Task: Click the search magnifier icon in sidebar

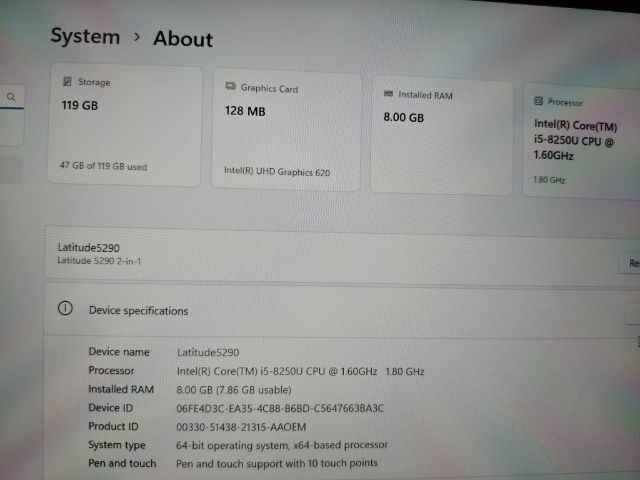Action: [x=11, y=97]
